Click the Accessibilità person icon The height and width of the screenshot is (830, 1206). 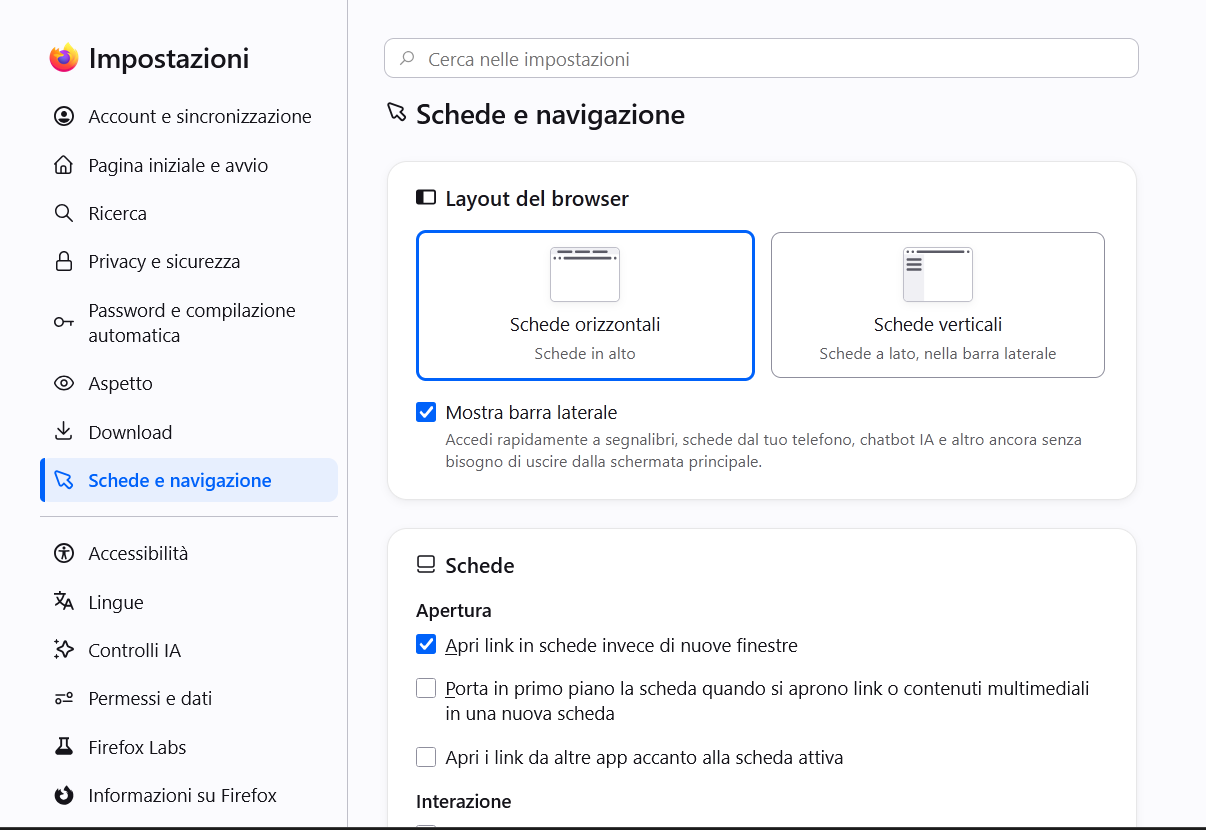[x=64, y=553]
